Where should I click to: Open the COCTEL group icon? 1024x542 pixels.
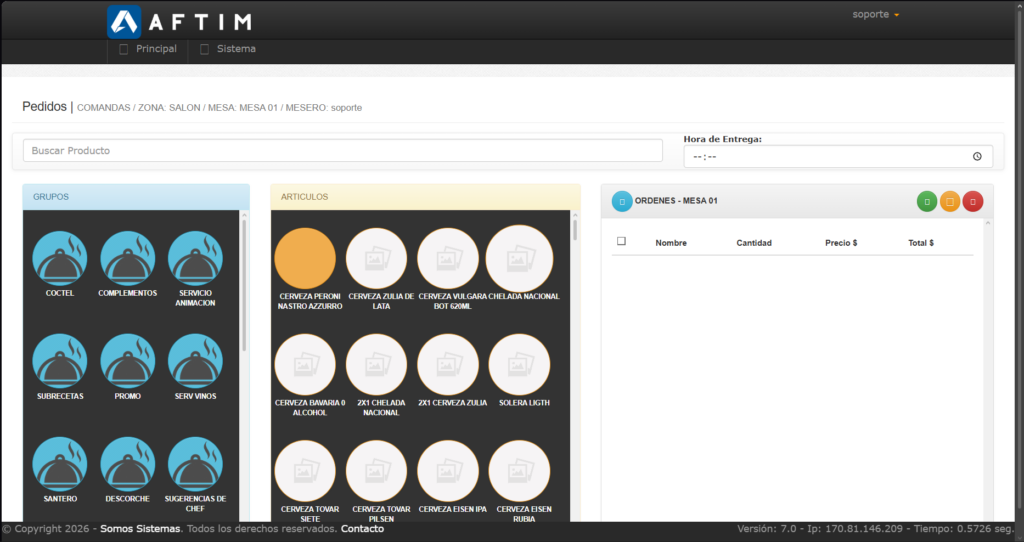coord(60,258)
